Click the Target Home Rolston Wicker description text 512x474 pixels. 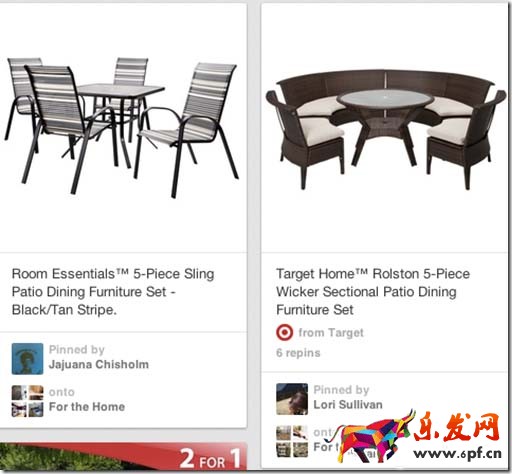[373, 292]
